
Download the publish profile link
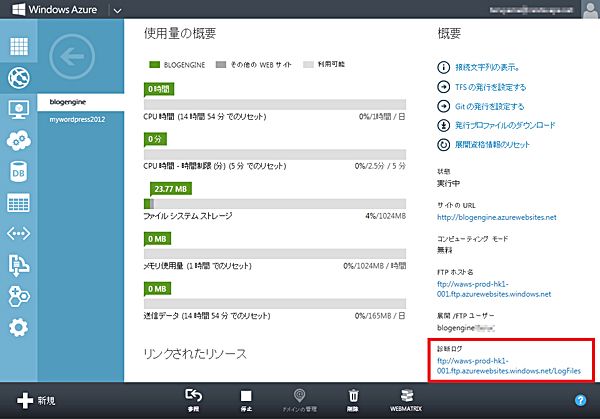click(505, 125)
